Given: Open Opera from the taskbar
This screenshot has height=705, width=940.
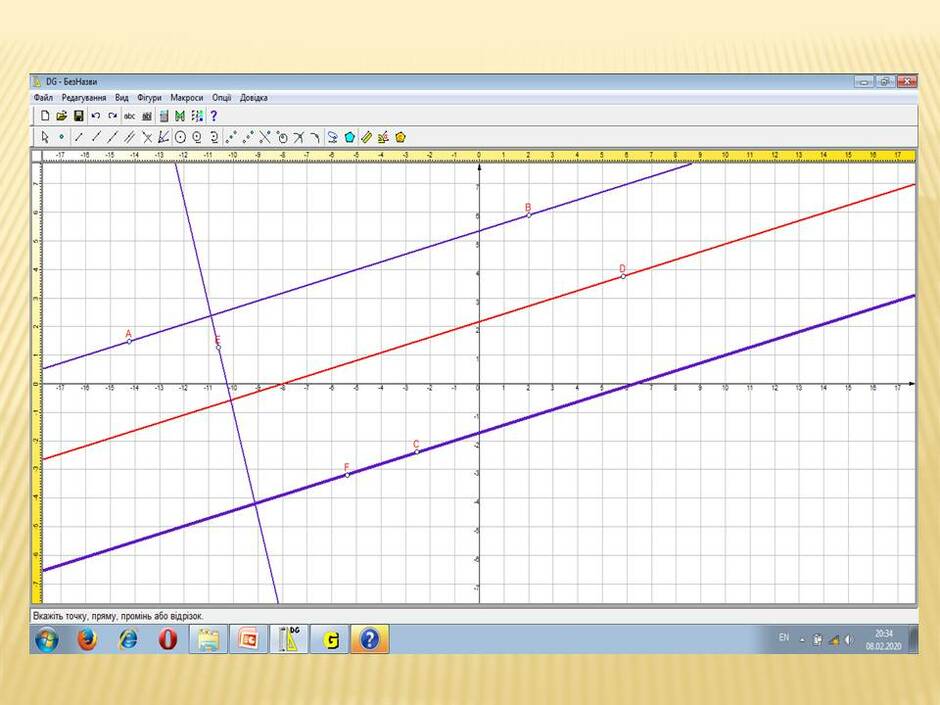Looking at the screenshot, I should click(x=168, y=639).
